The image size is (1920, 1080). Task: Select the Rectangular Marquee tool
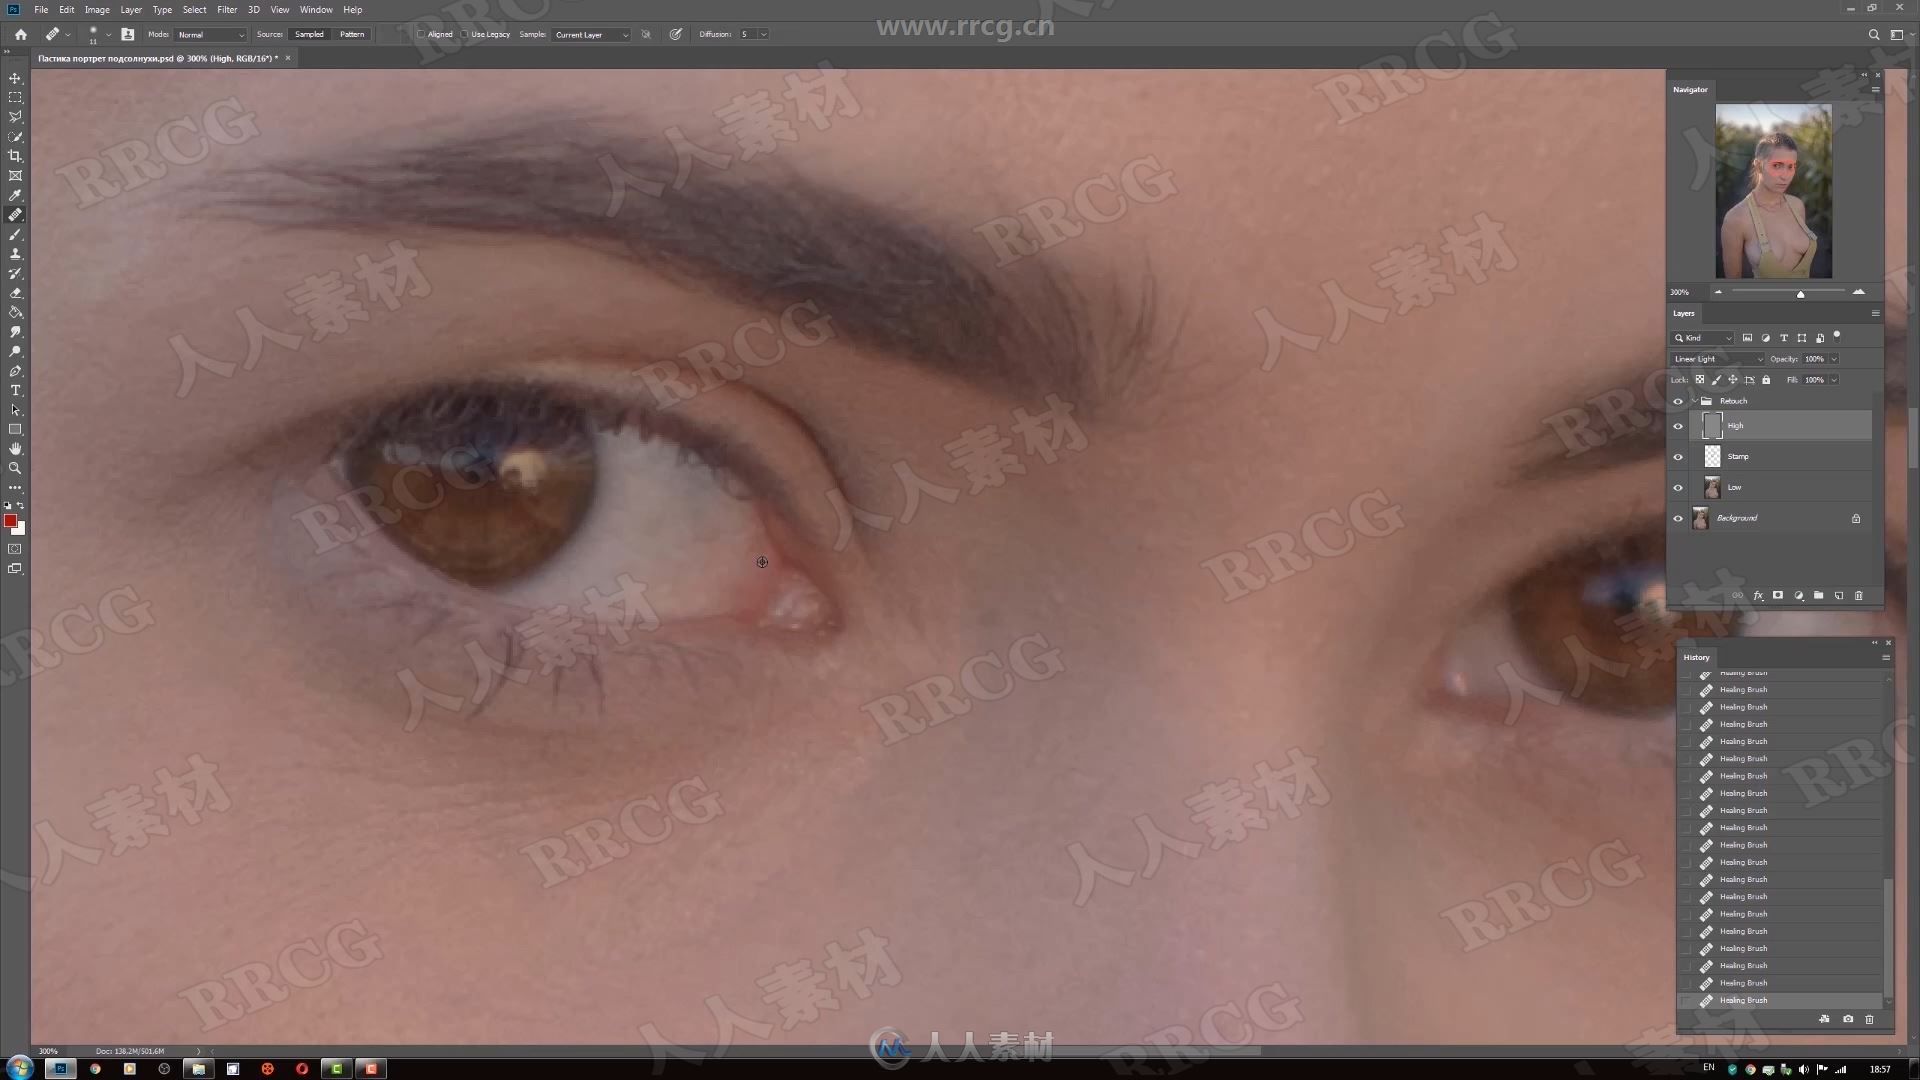[x=15, y=98]
